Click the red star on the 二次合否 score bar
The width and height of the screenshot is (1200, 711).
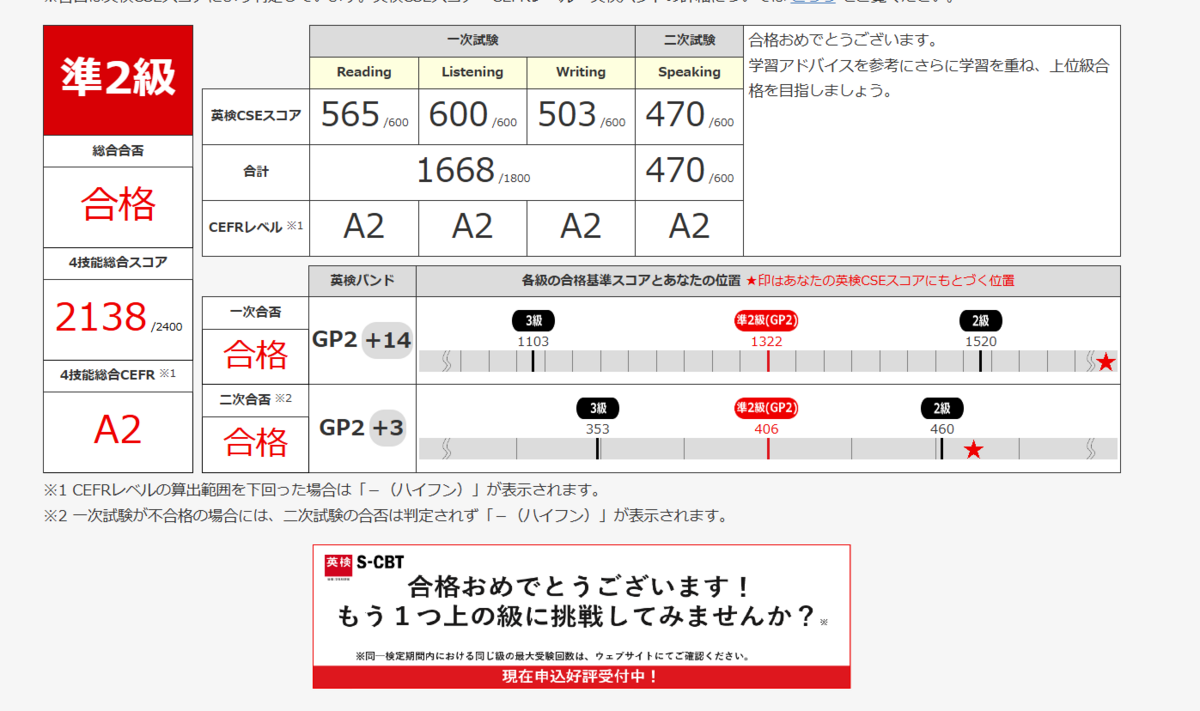[973, 450]
